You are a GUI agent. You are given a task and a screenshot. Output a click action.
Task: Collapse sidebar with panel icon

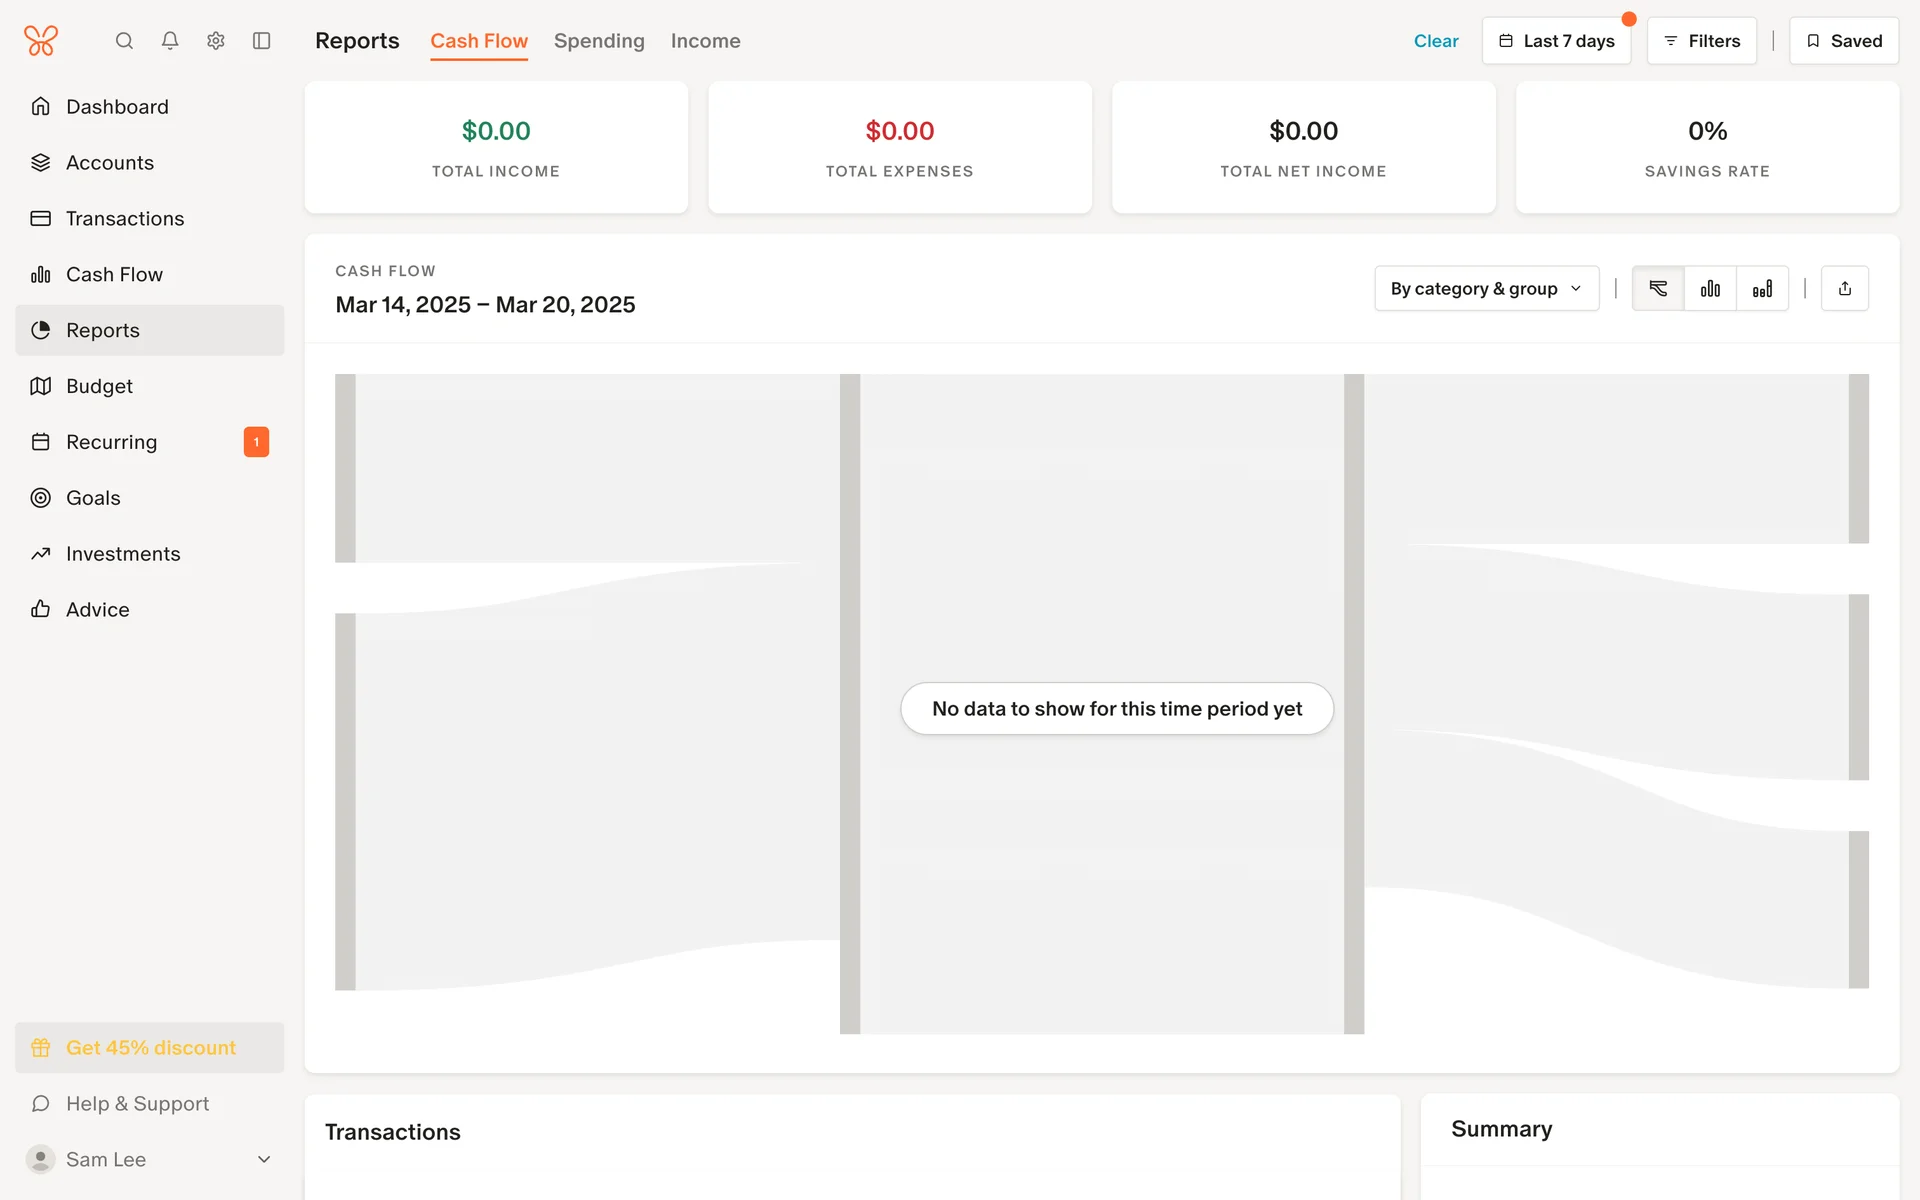262,41
